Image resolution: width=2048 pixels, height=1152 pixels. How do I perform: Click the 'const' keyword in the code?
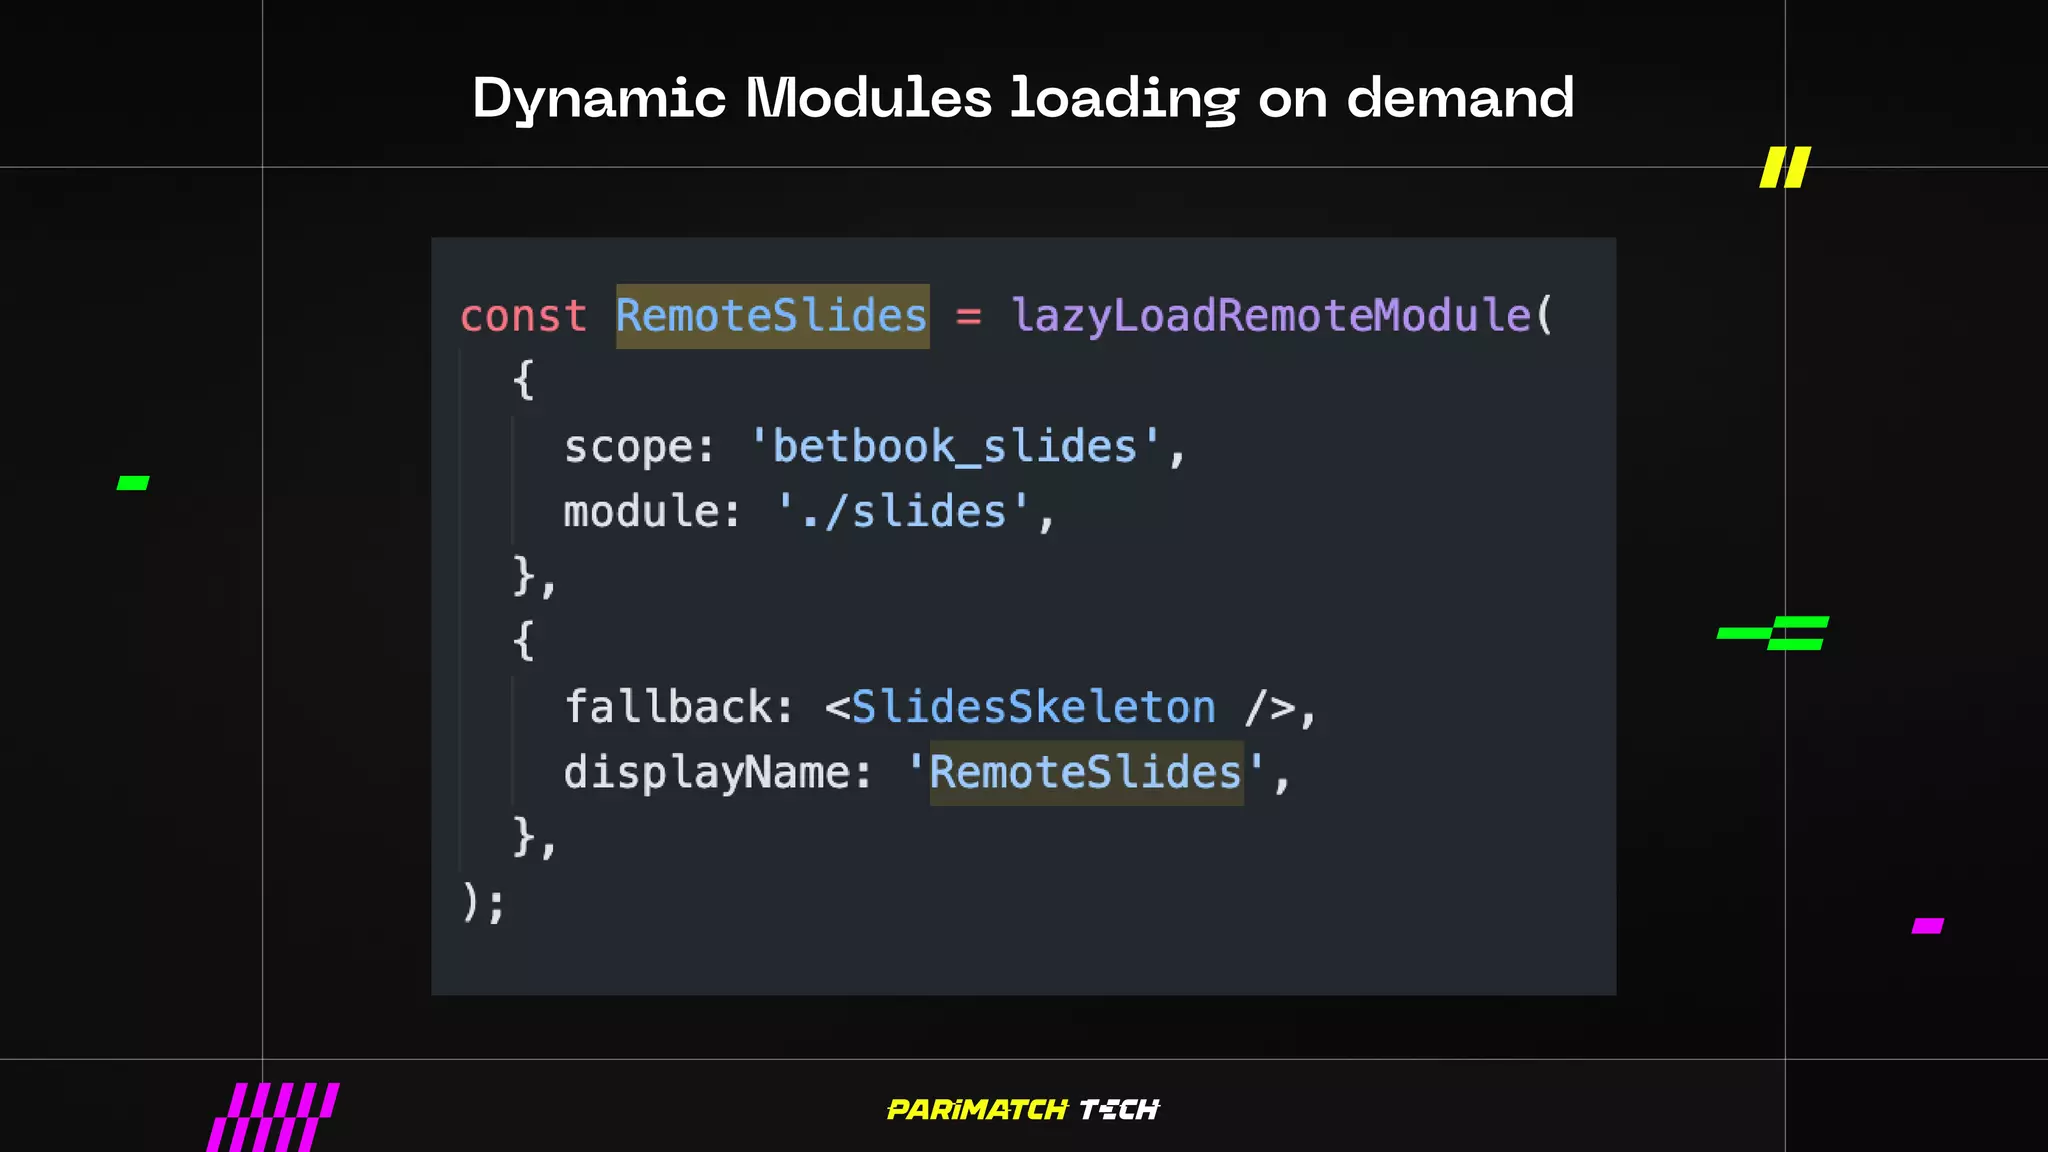pos(523,316)
